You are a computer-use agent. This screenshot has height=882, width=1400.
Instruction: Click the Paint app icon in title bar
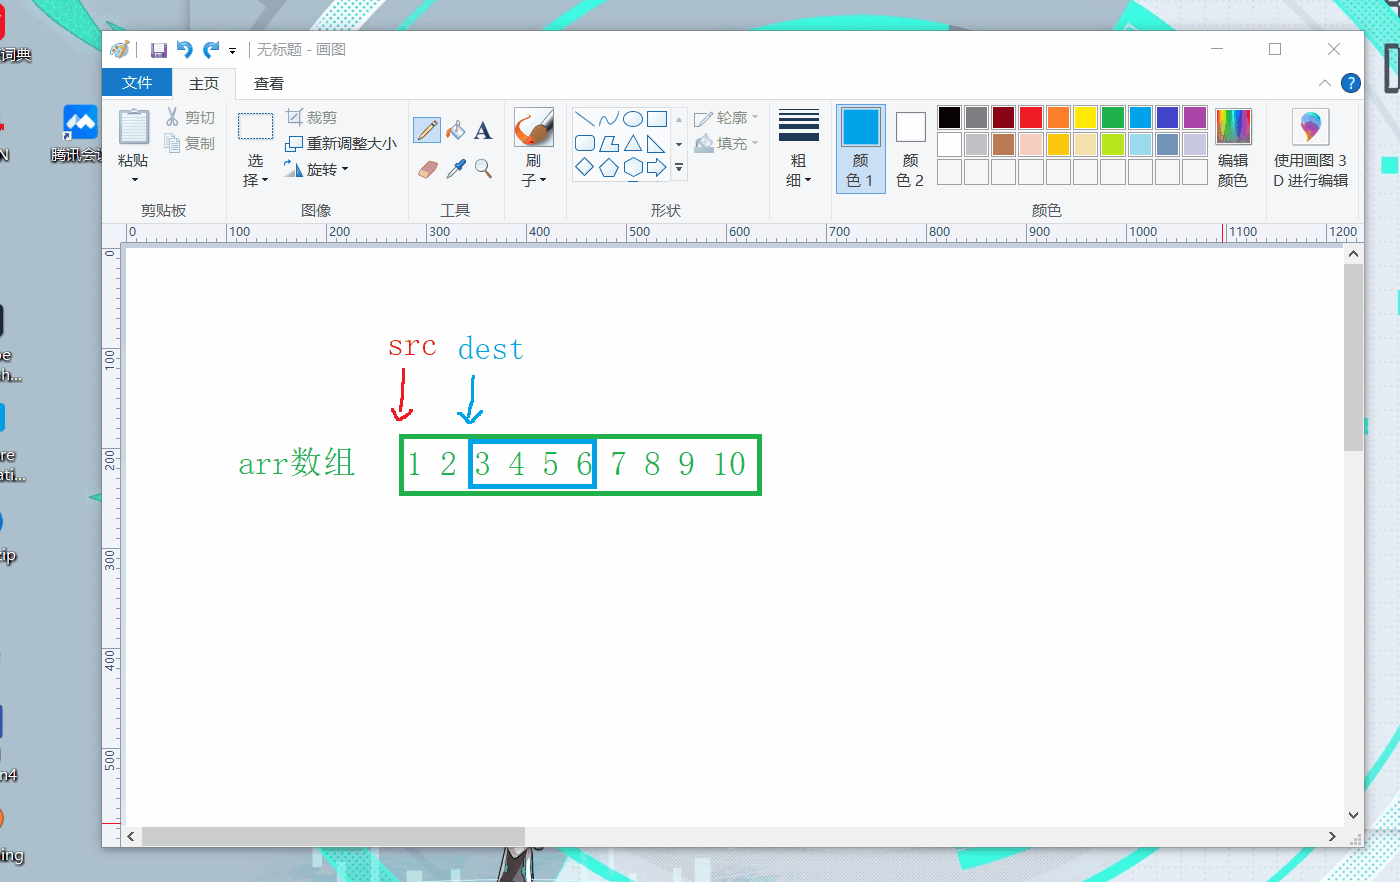tap(120, 50)
